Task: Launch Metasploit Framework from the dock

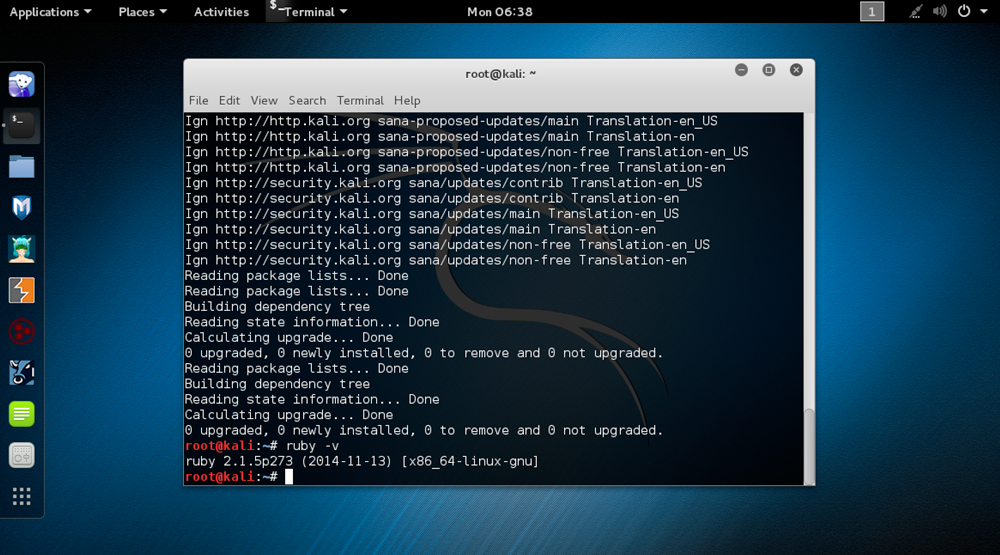Action: click(21, 207)
